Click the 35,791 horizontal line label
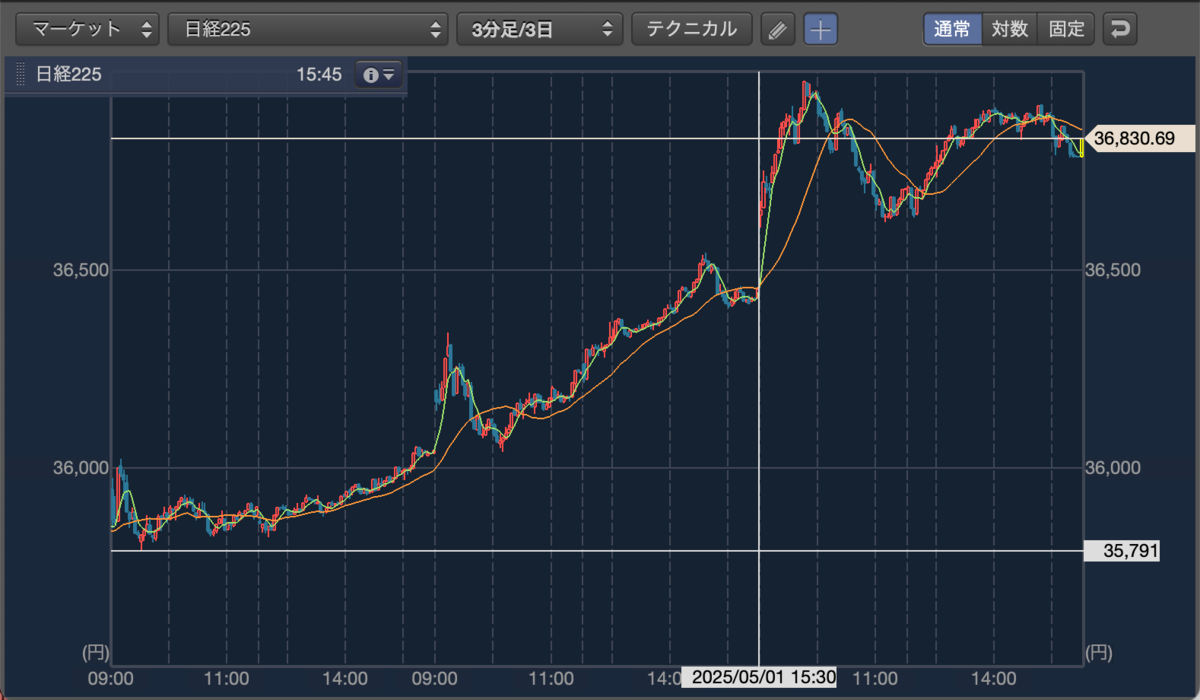Screen dimensions: 1200x700 pos(1122,551)
